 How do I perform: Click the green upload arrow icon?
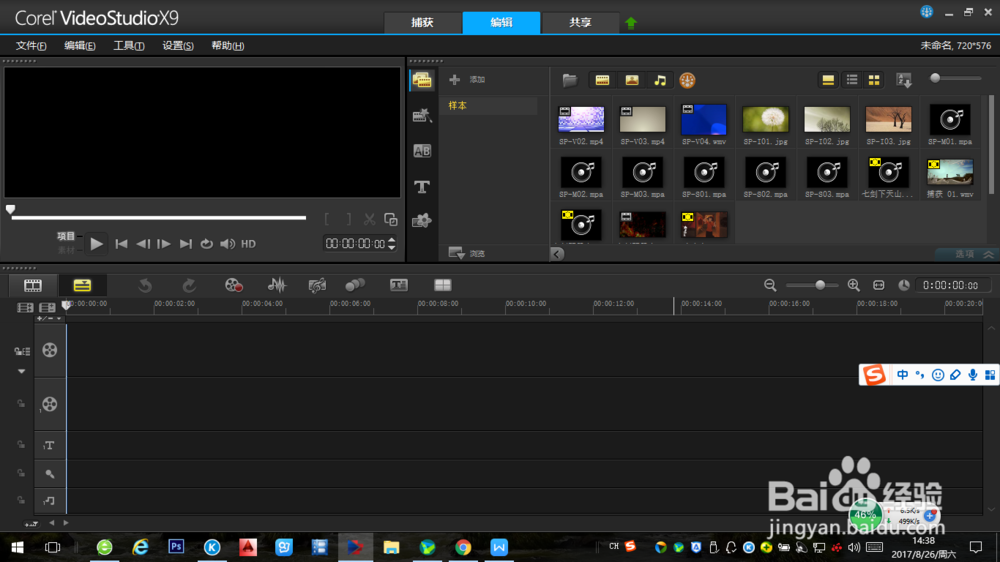coord(631,23)
